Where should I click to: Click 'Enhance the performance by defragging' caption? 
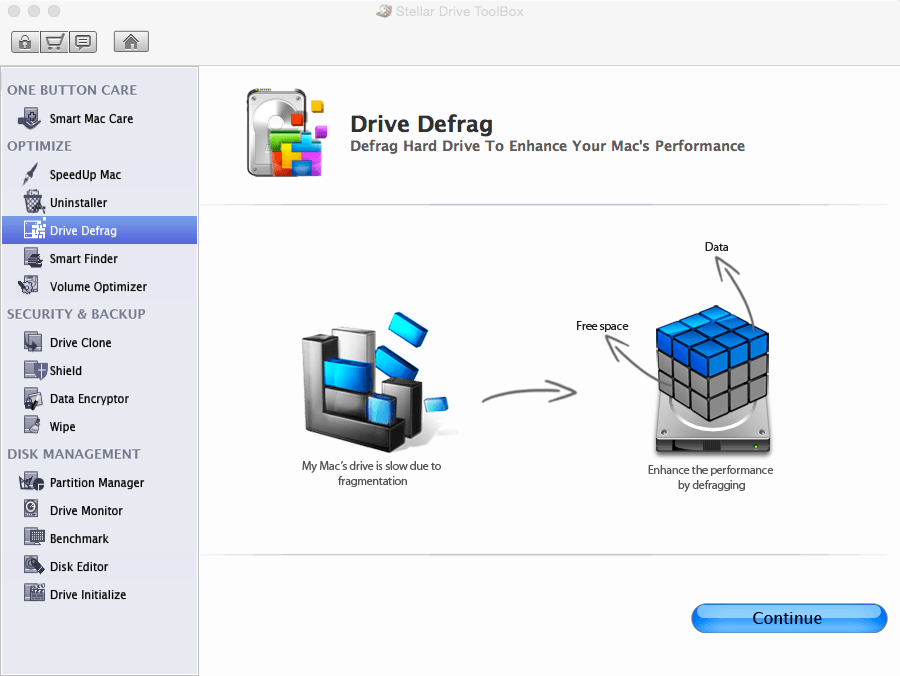[x=711, y=477]
